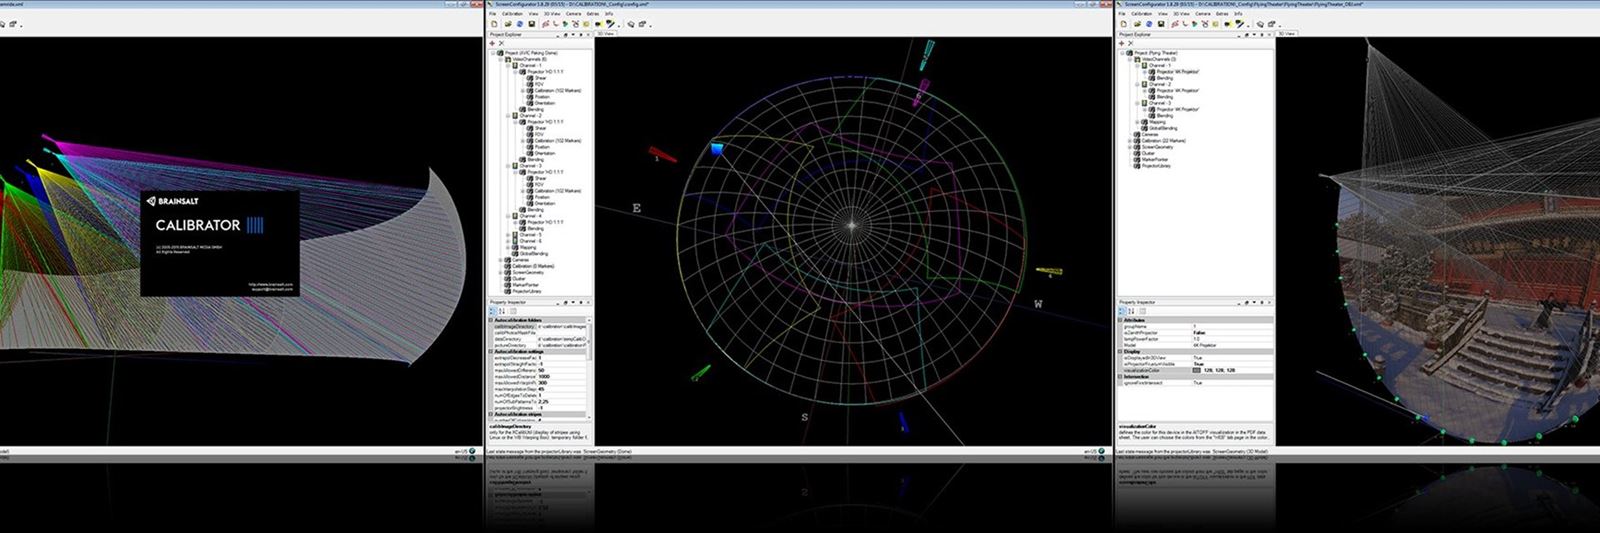
Task: Select Project (Flying Theater) in right window tree
Action: [1156, 53]
